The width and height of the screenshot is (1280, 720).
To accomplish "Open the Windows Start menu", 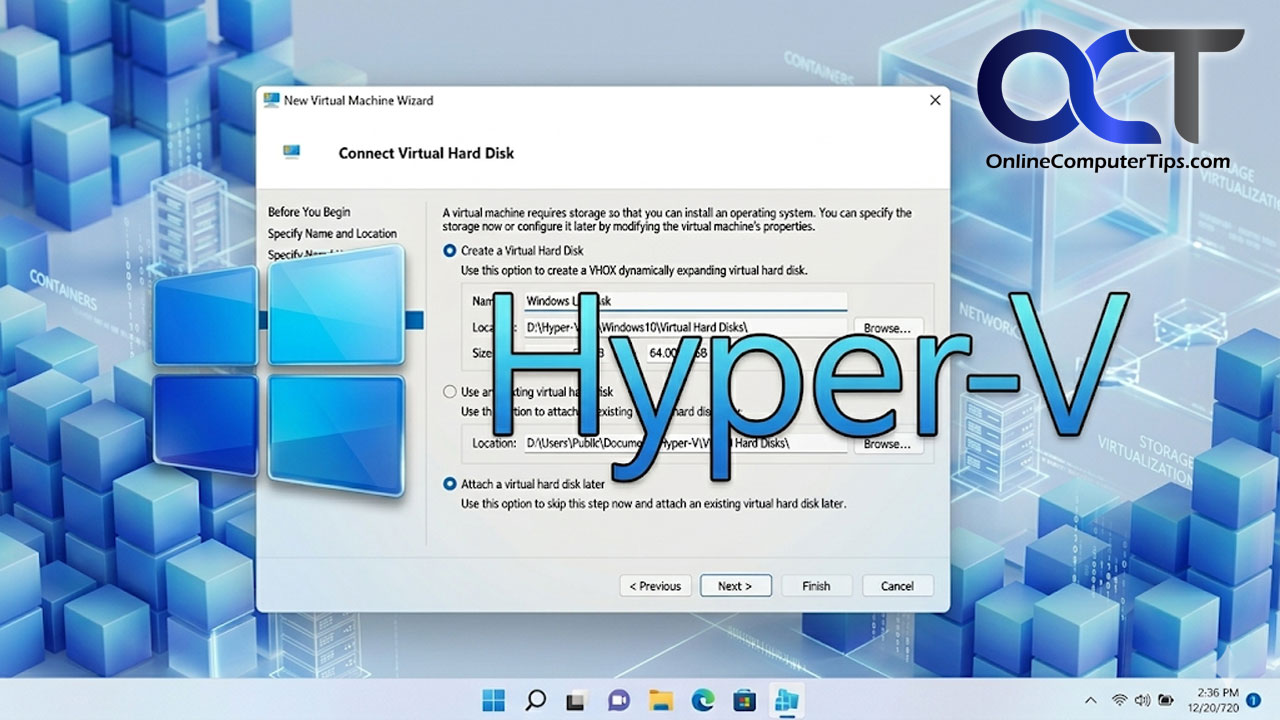I will pyautogui.click(x=494, y=700).
